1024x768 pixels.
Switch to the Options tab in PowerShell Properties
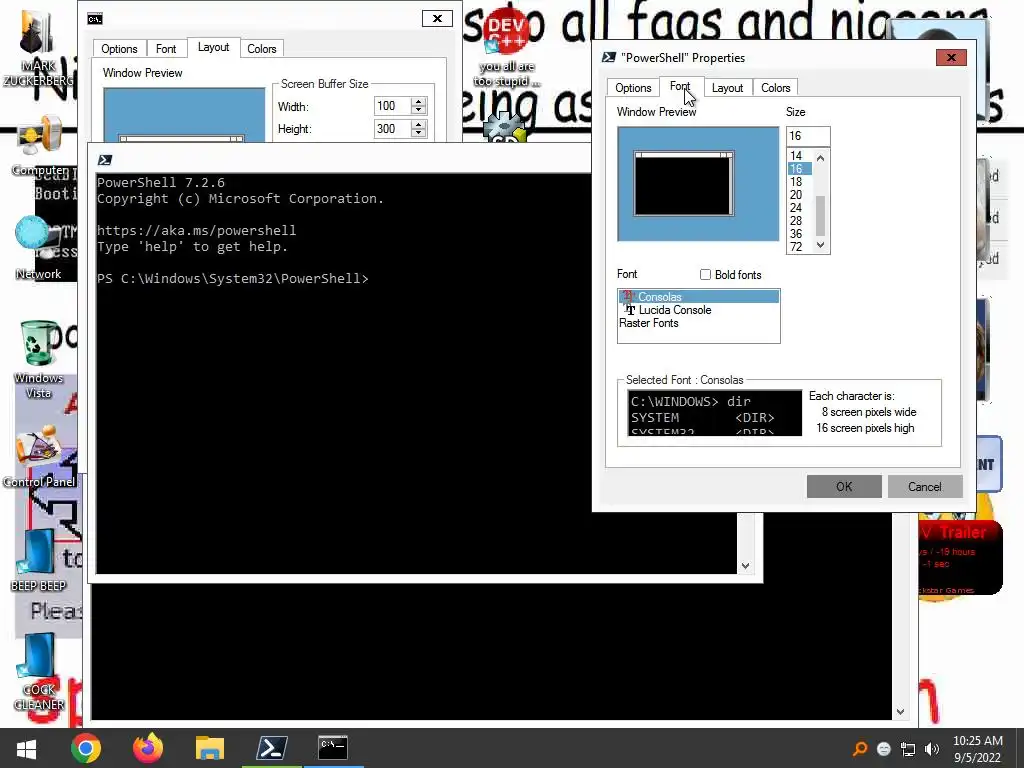(x=633, y=88)
